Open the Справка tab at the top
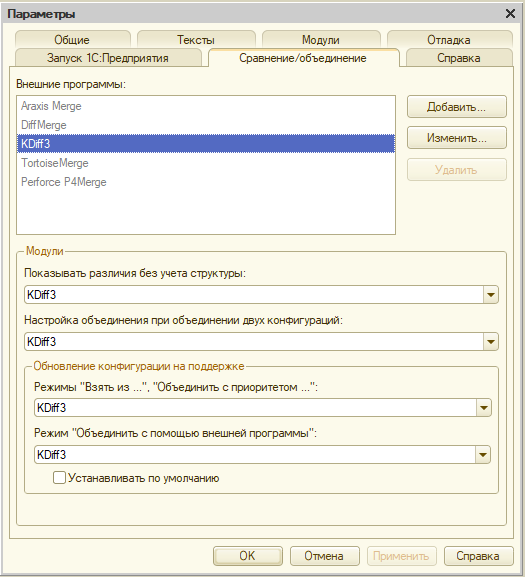The image size is (525, 577). point(459,58)
